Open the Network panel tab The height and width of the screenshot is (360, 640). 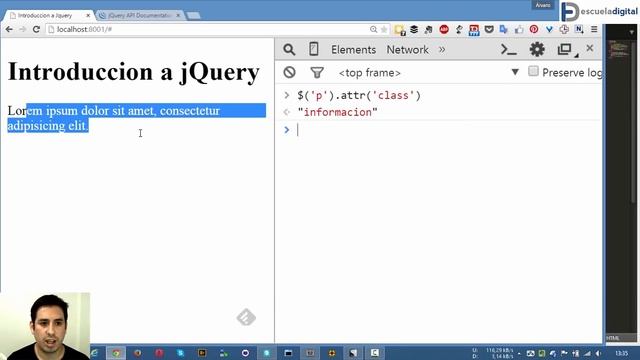coord(407,50)
